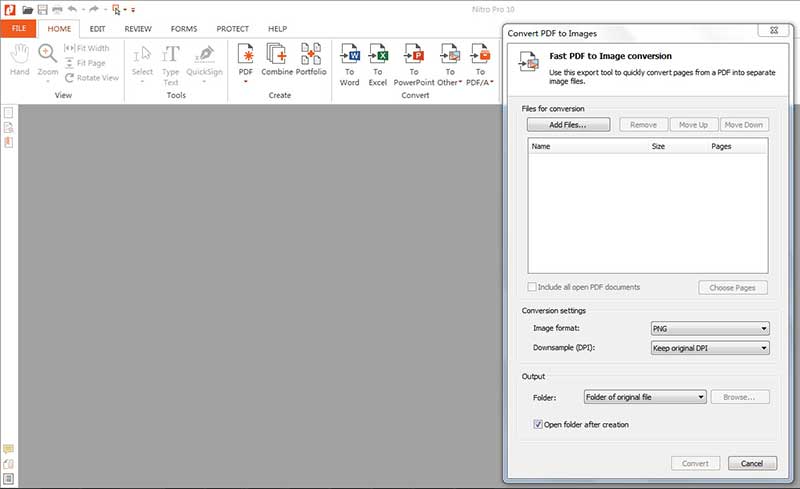Uncheck Open folder after creation
The width and height of the screenshot is (800, 489).
click(x=538, y=424)
